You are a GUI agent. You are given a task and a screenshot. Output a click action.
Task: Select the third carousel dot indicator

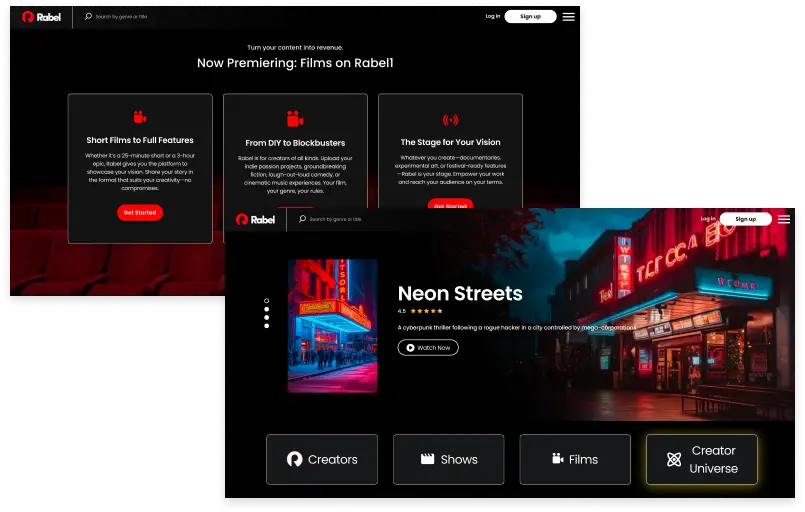pos(266,317)
